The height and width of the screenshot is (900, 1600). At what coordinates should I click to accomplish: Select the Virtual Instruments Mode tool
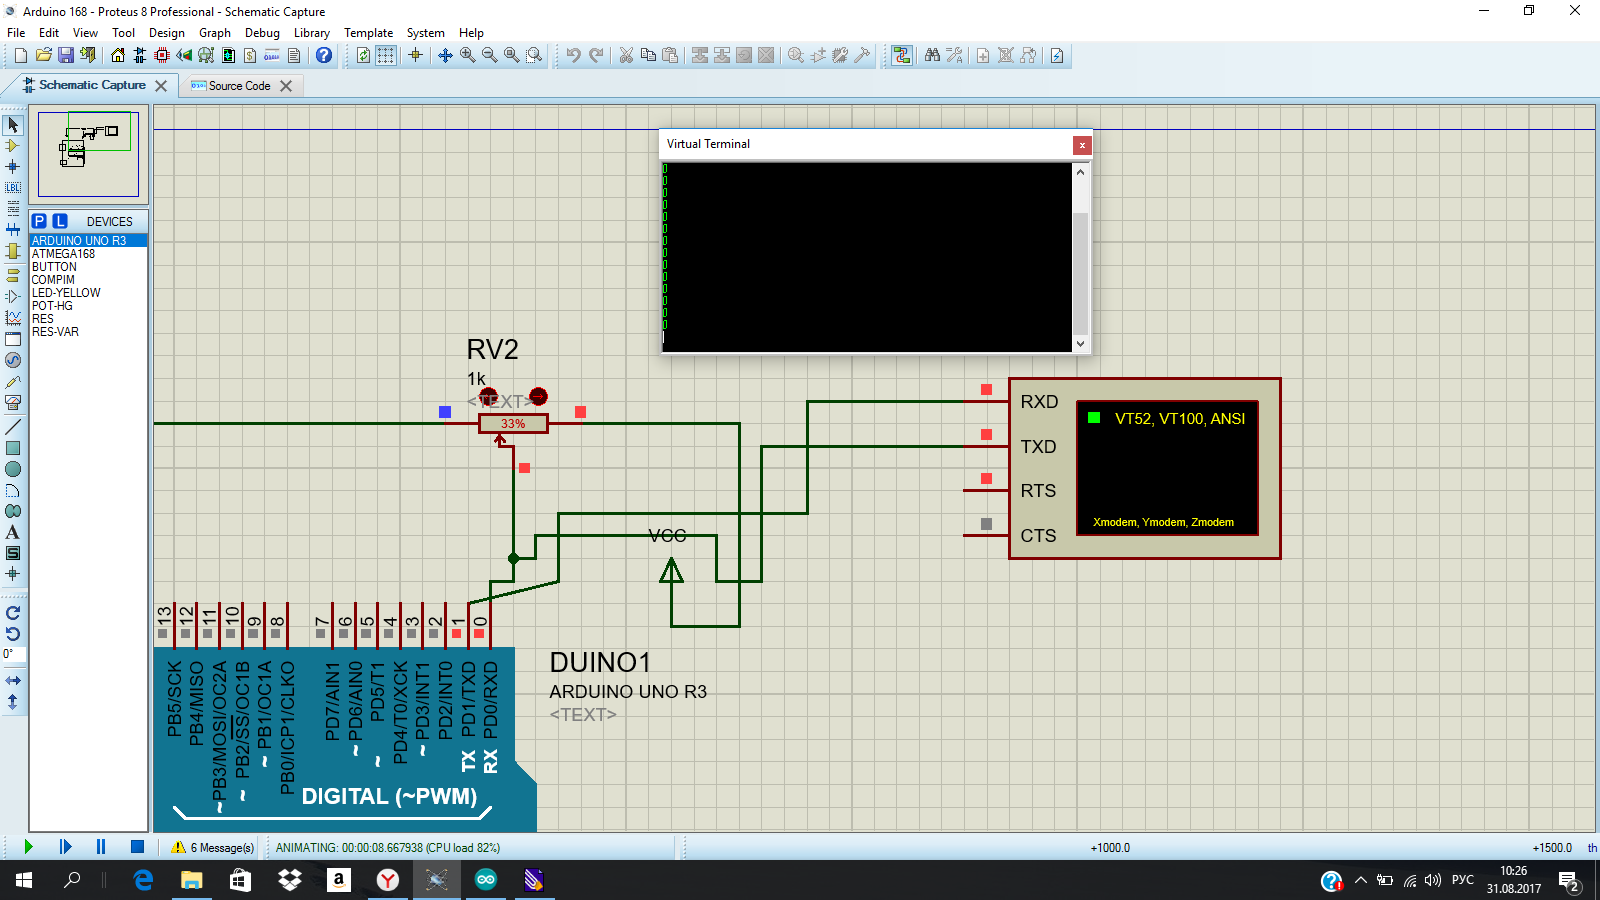point(13,402)
